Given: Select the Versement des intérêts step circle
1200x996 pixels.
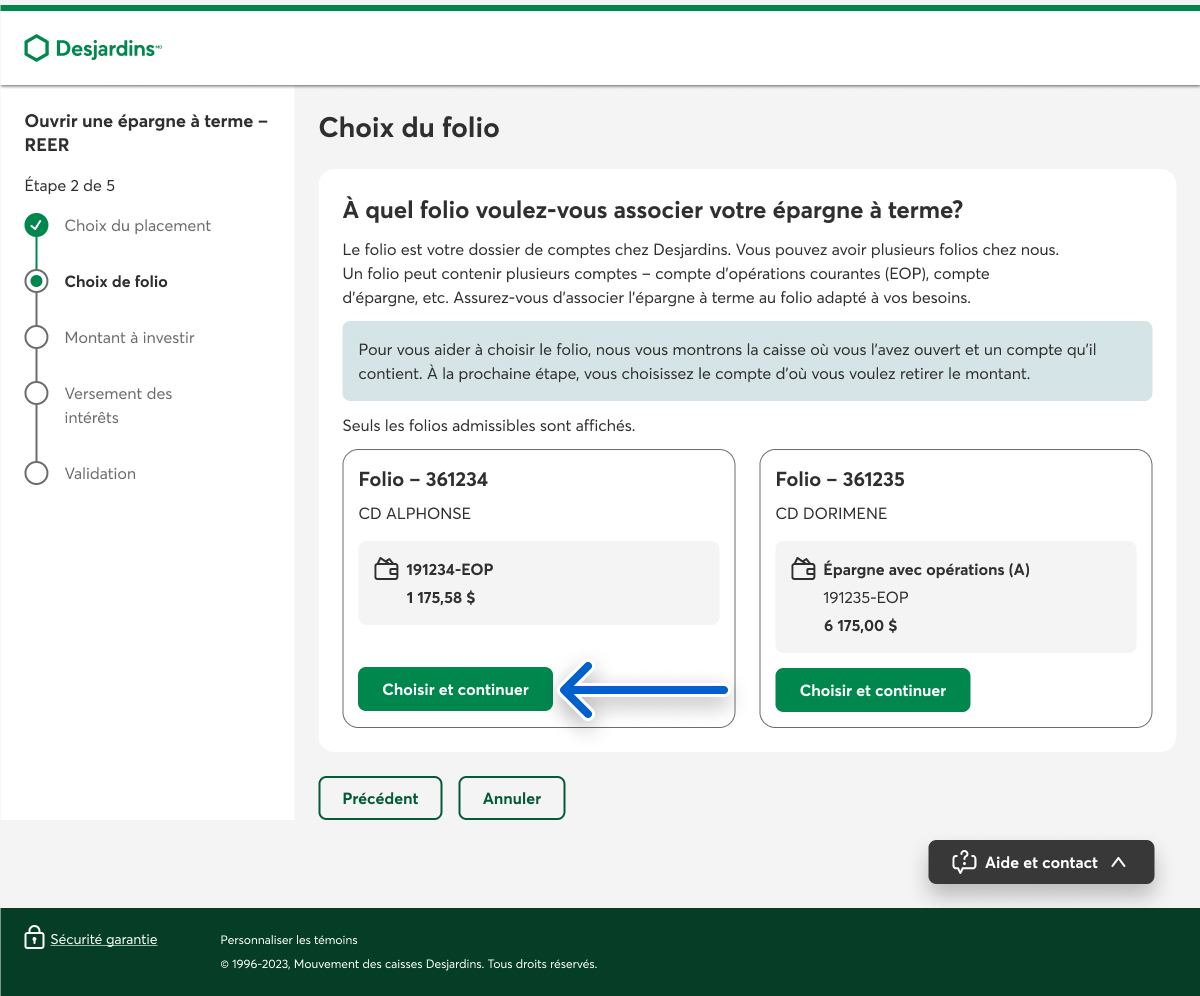Looking at the screenshot, I should [36, 393].
